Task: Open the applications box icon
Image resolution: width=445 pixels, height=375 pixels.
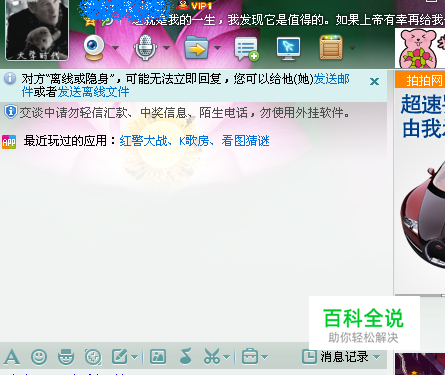Action: coord(331,48)
